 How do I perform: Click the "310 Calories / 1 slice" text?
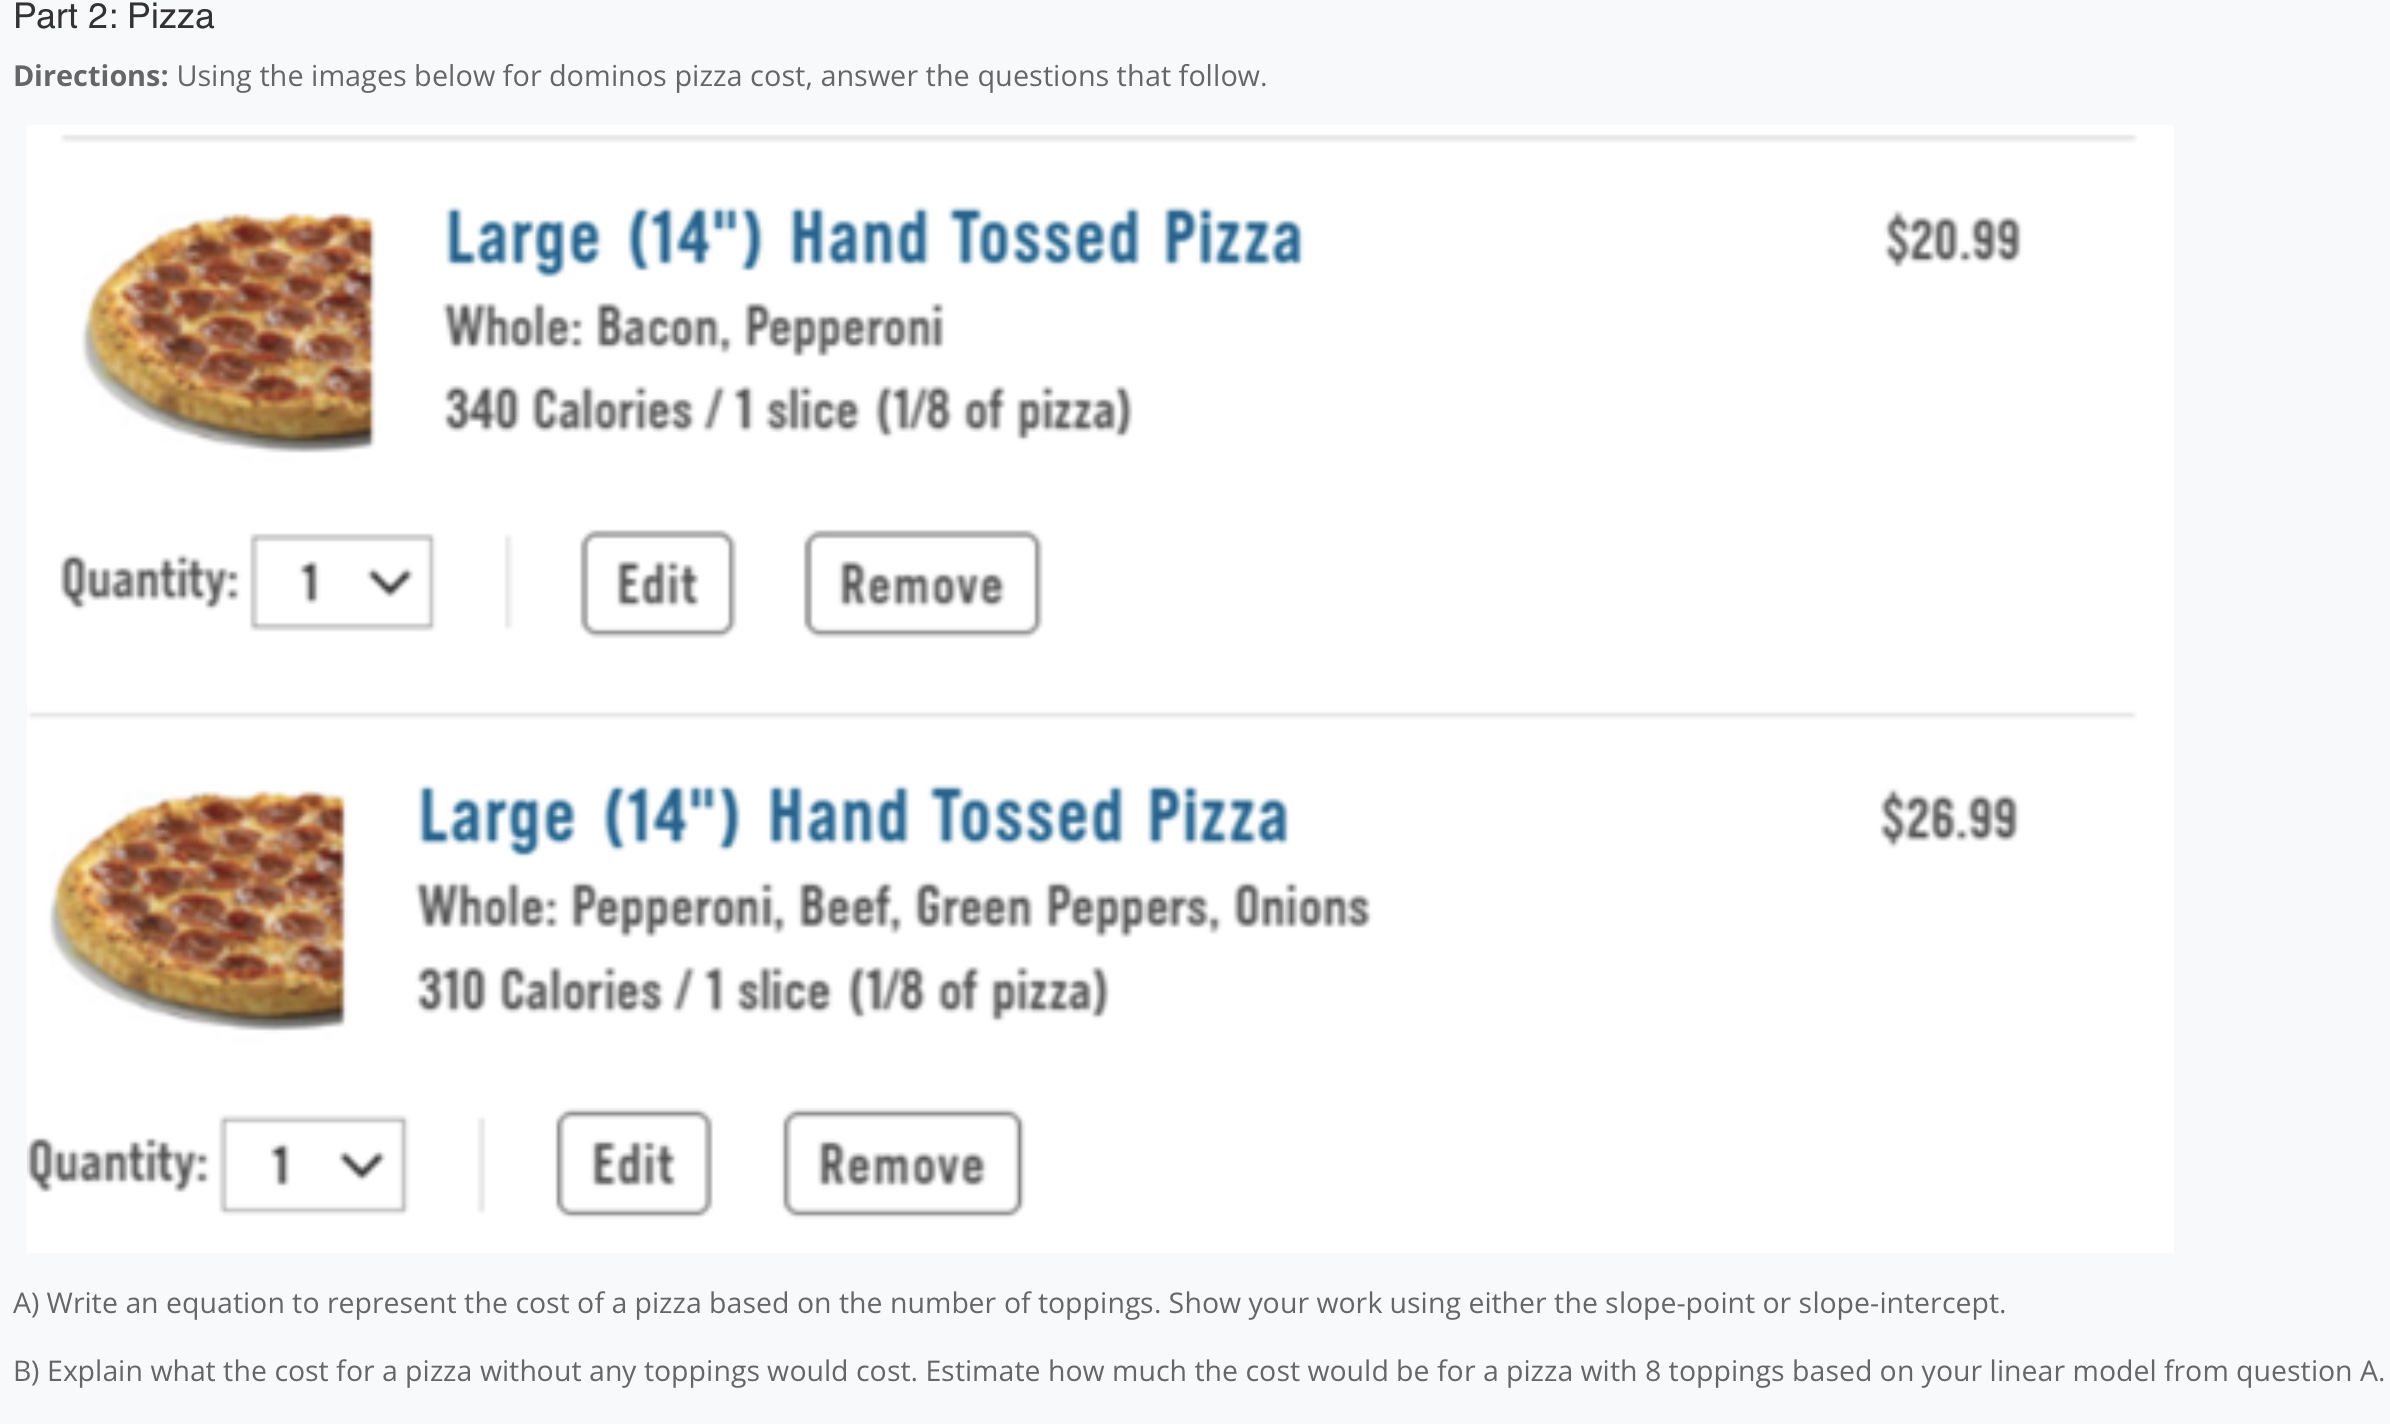[x=763, y=990]
